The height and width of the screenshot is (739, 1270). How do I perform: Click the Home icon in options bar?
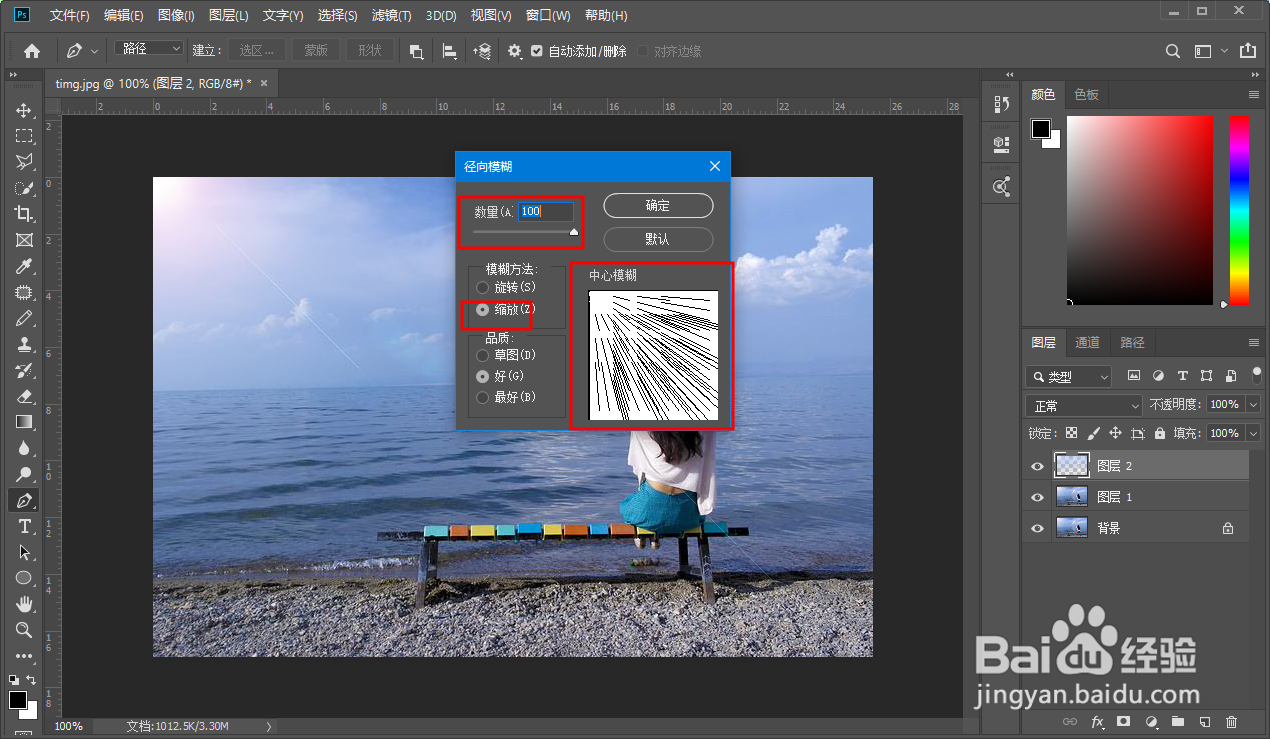click(x=32, y=51)
